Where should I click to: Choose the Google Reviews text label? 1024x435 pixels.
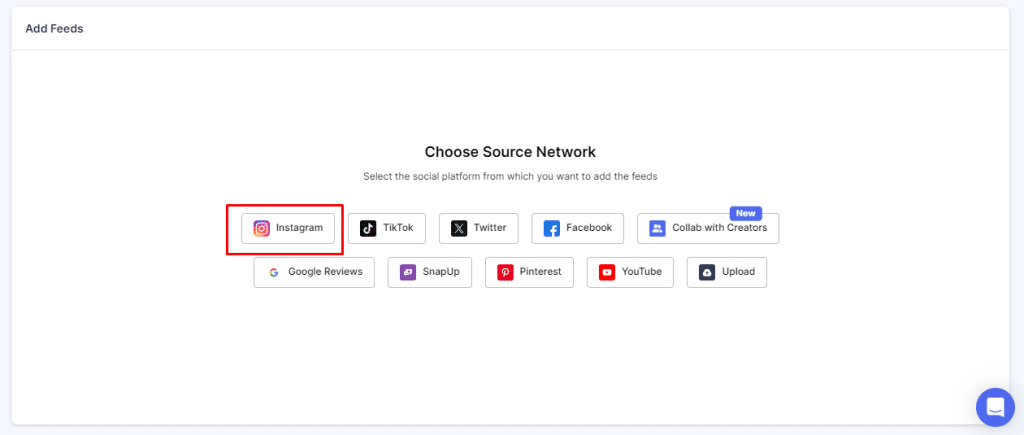coord(325,272)
